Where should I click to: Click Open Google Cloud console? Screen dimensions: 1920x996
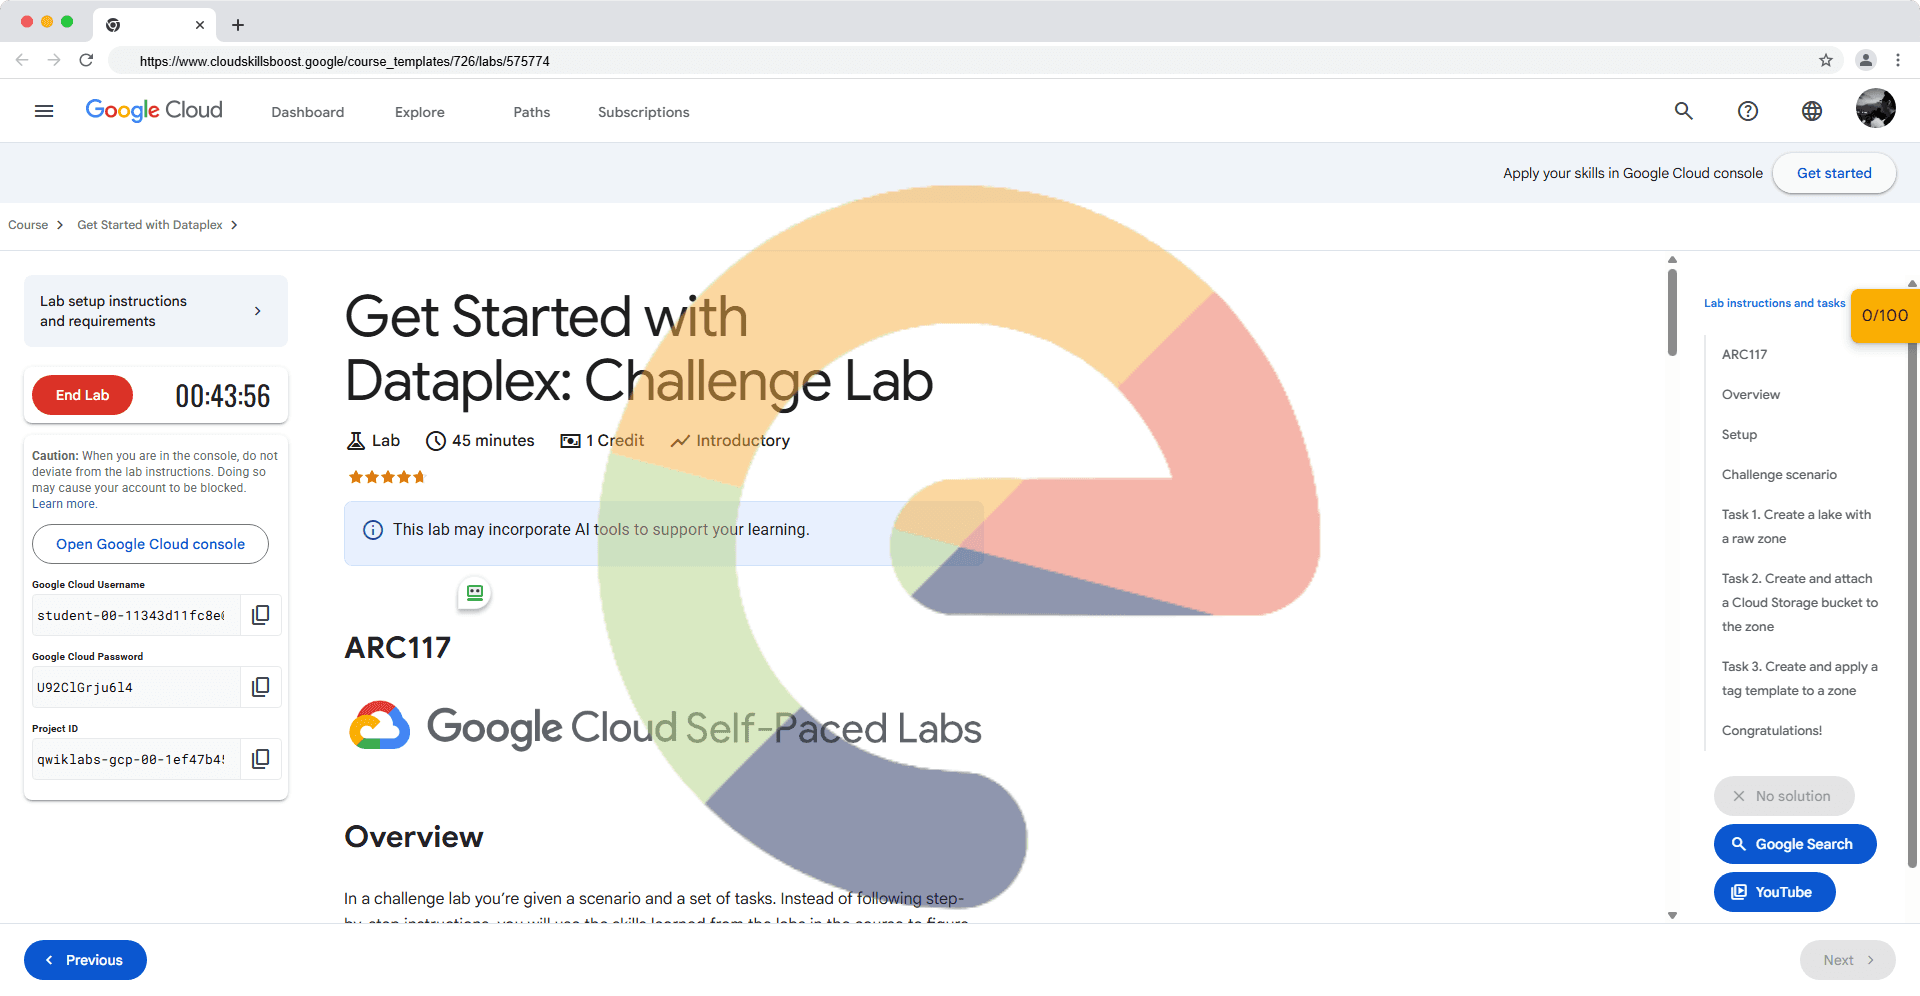coord(150,544)
